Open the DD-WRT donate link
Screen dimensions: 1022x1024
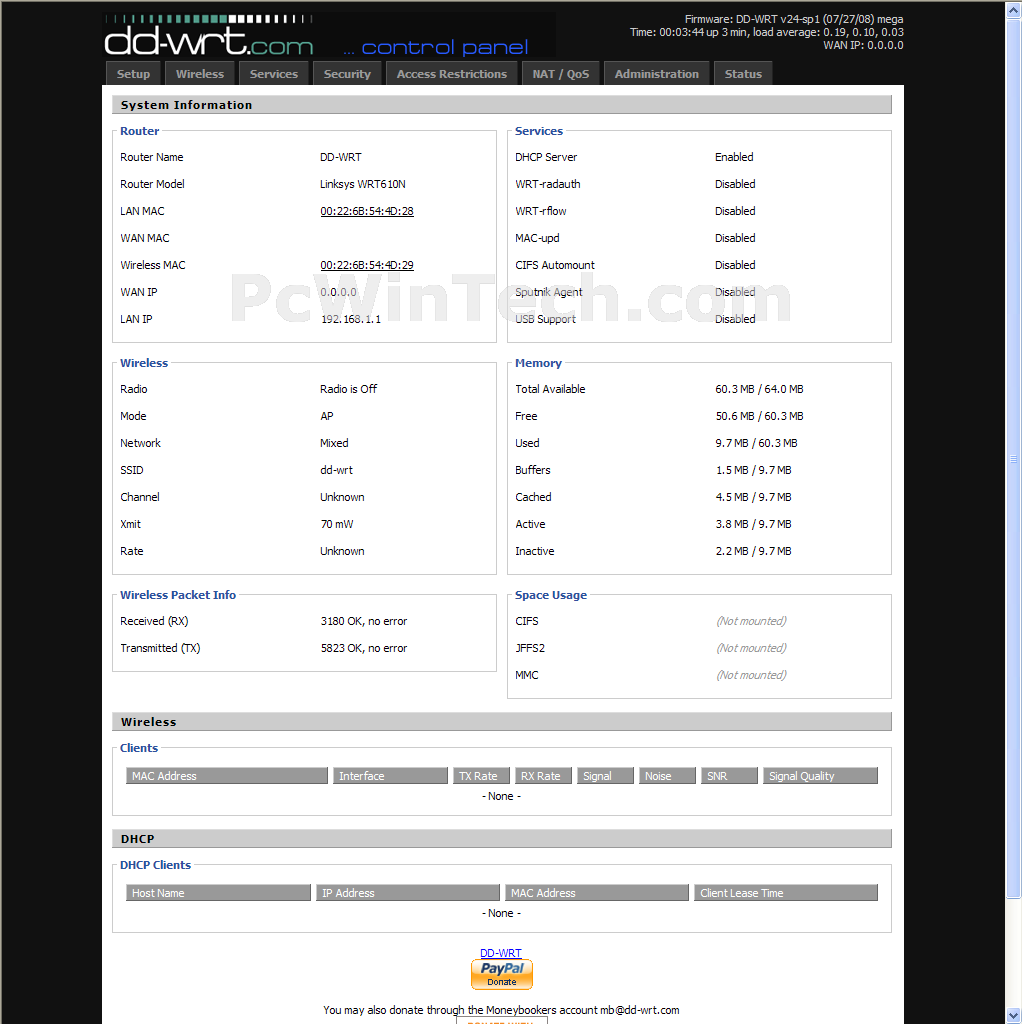pos(501,953)
